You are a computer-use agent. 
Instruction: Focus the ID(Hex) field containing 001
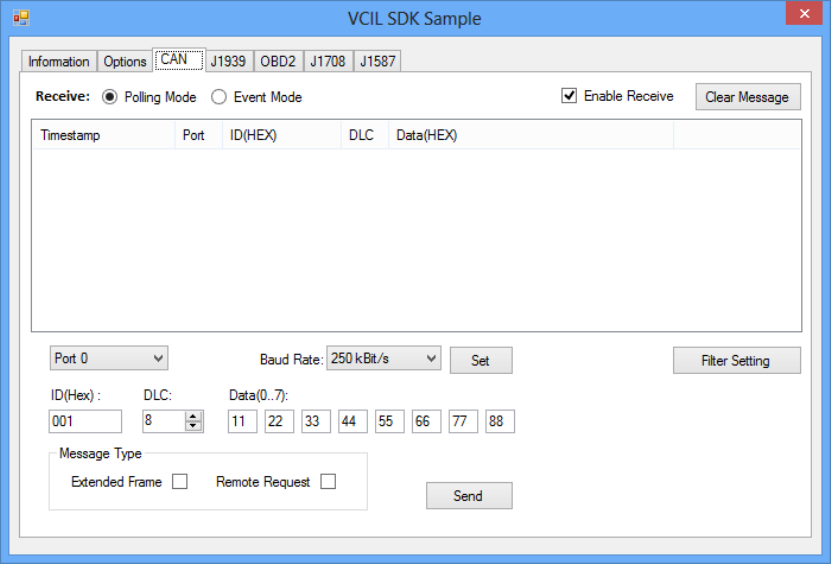pos(85,421)
